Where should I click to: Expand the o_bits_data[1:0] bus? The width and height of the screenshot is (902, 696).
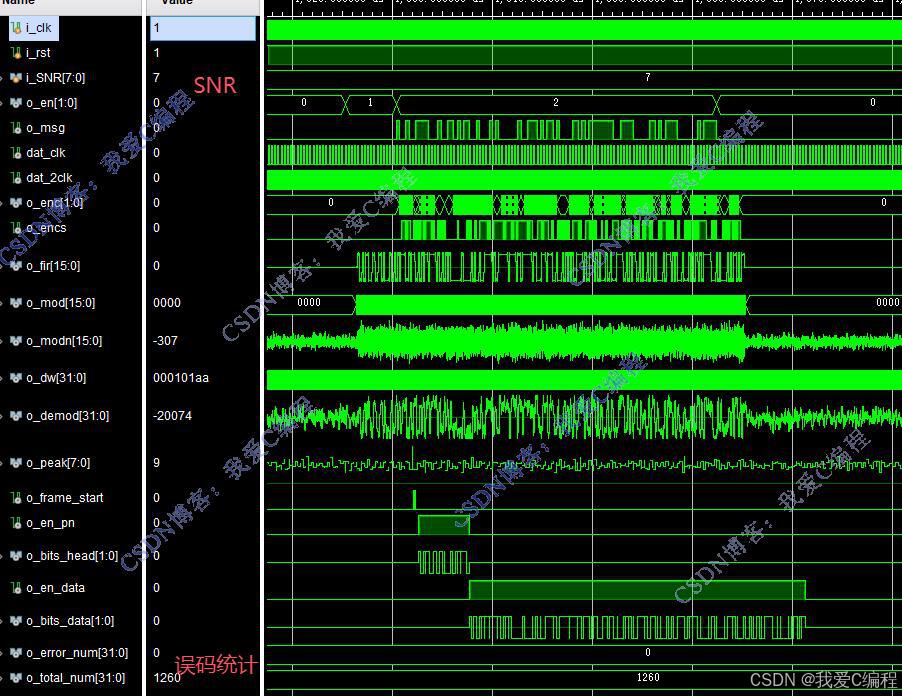click(x=2, y=621)
